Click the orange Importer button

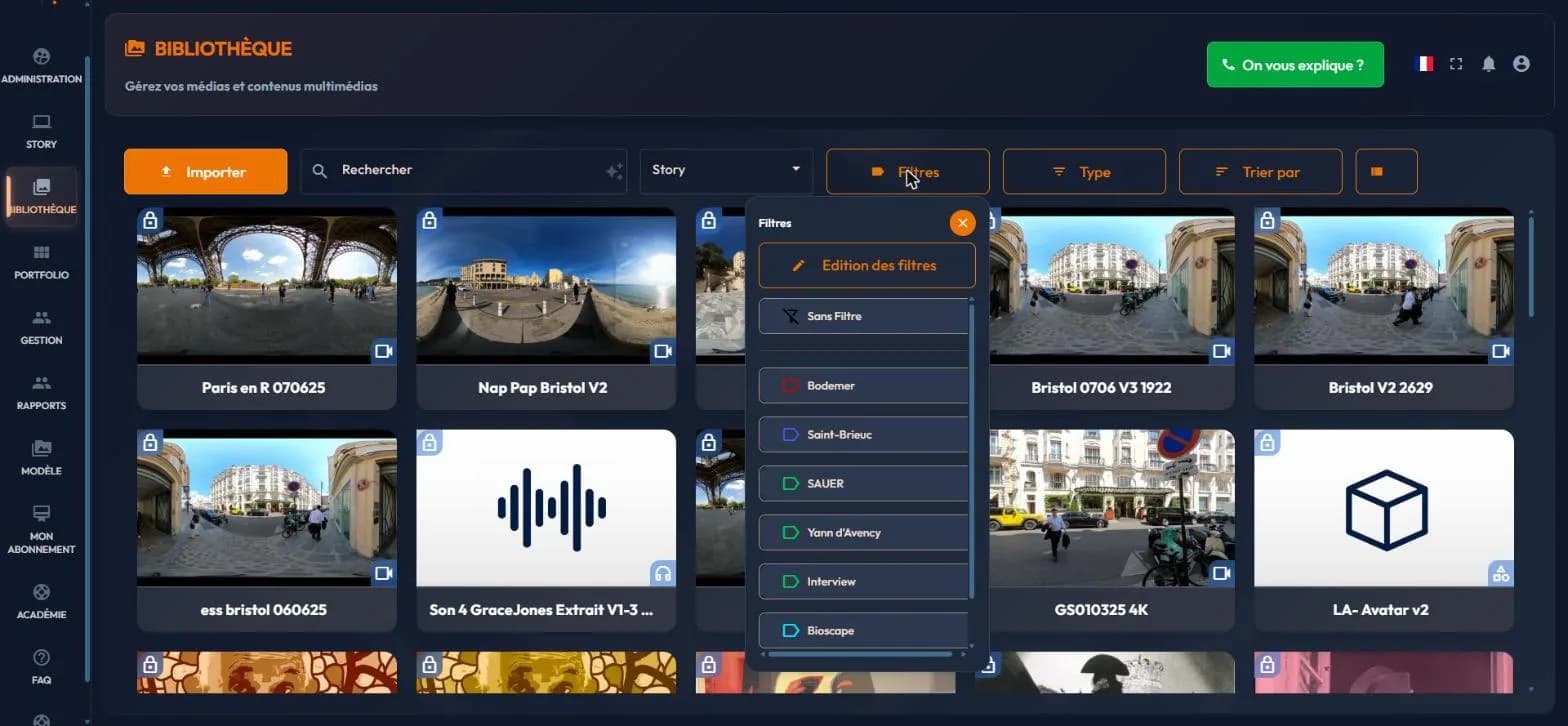[205, 171]
